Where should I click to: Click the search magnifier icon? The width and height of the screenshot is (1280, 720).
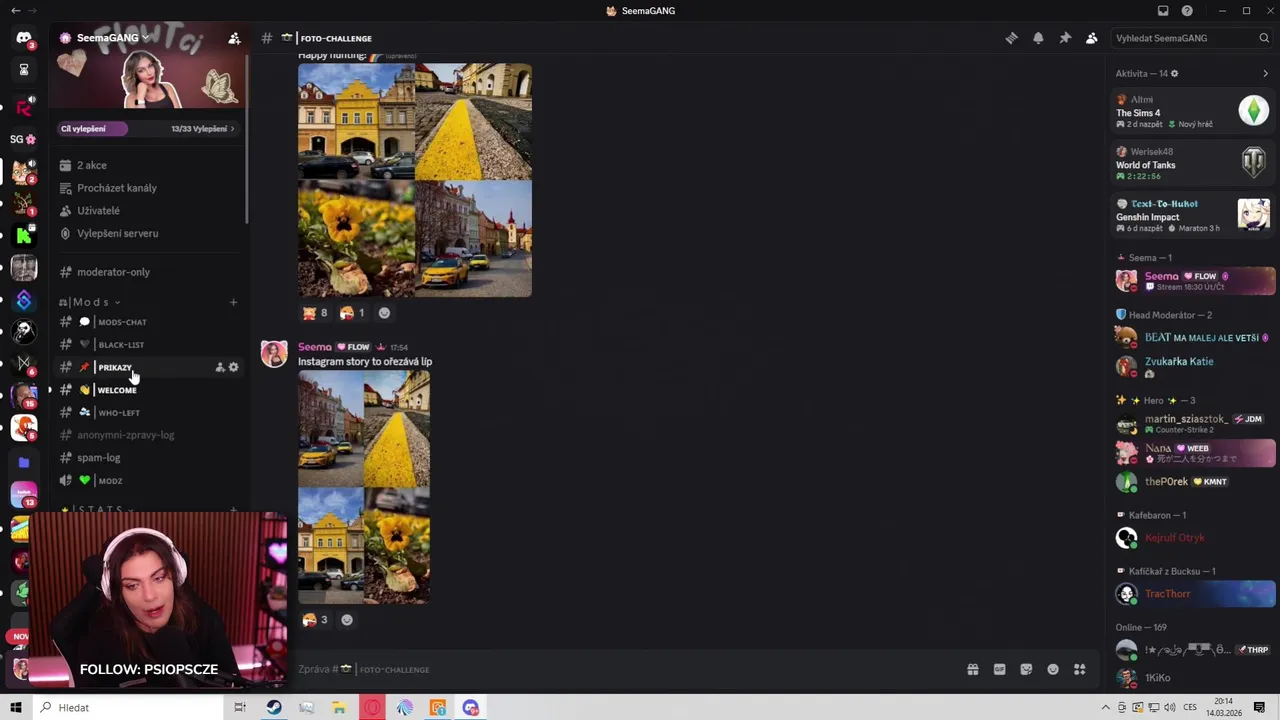pos(1264,38)
